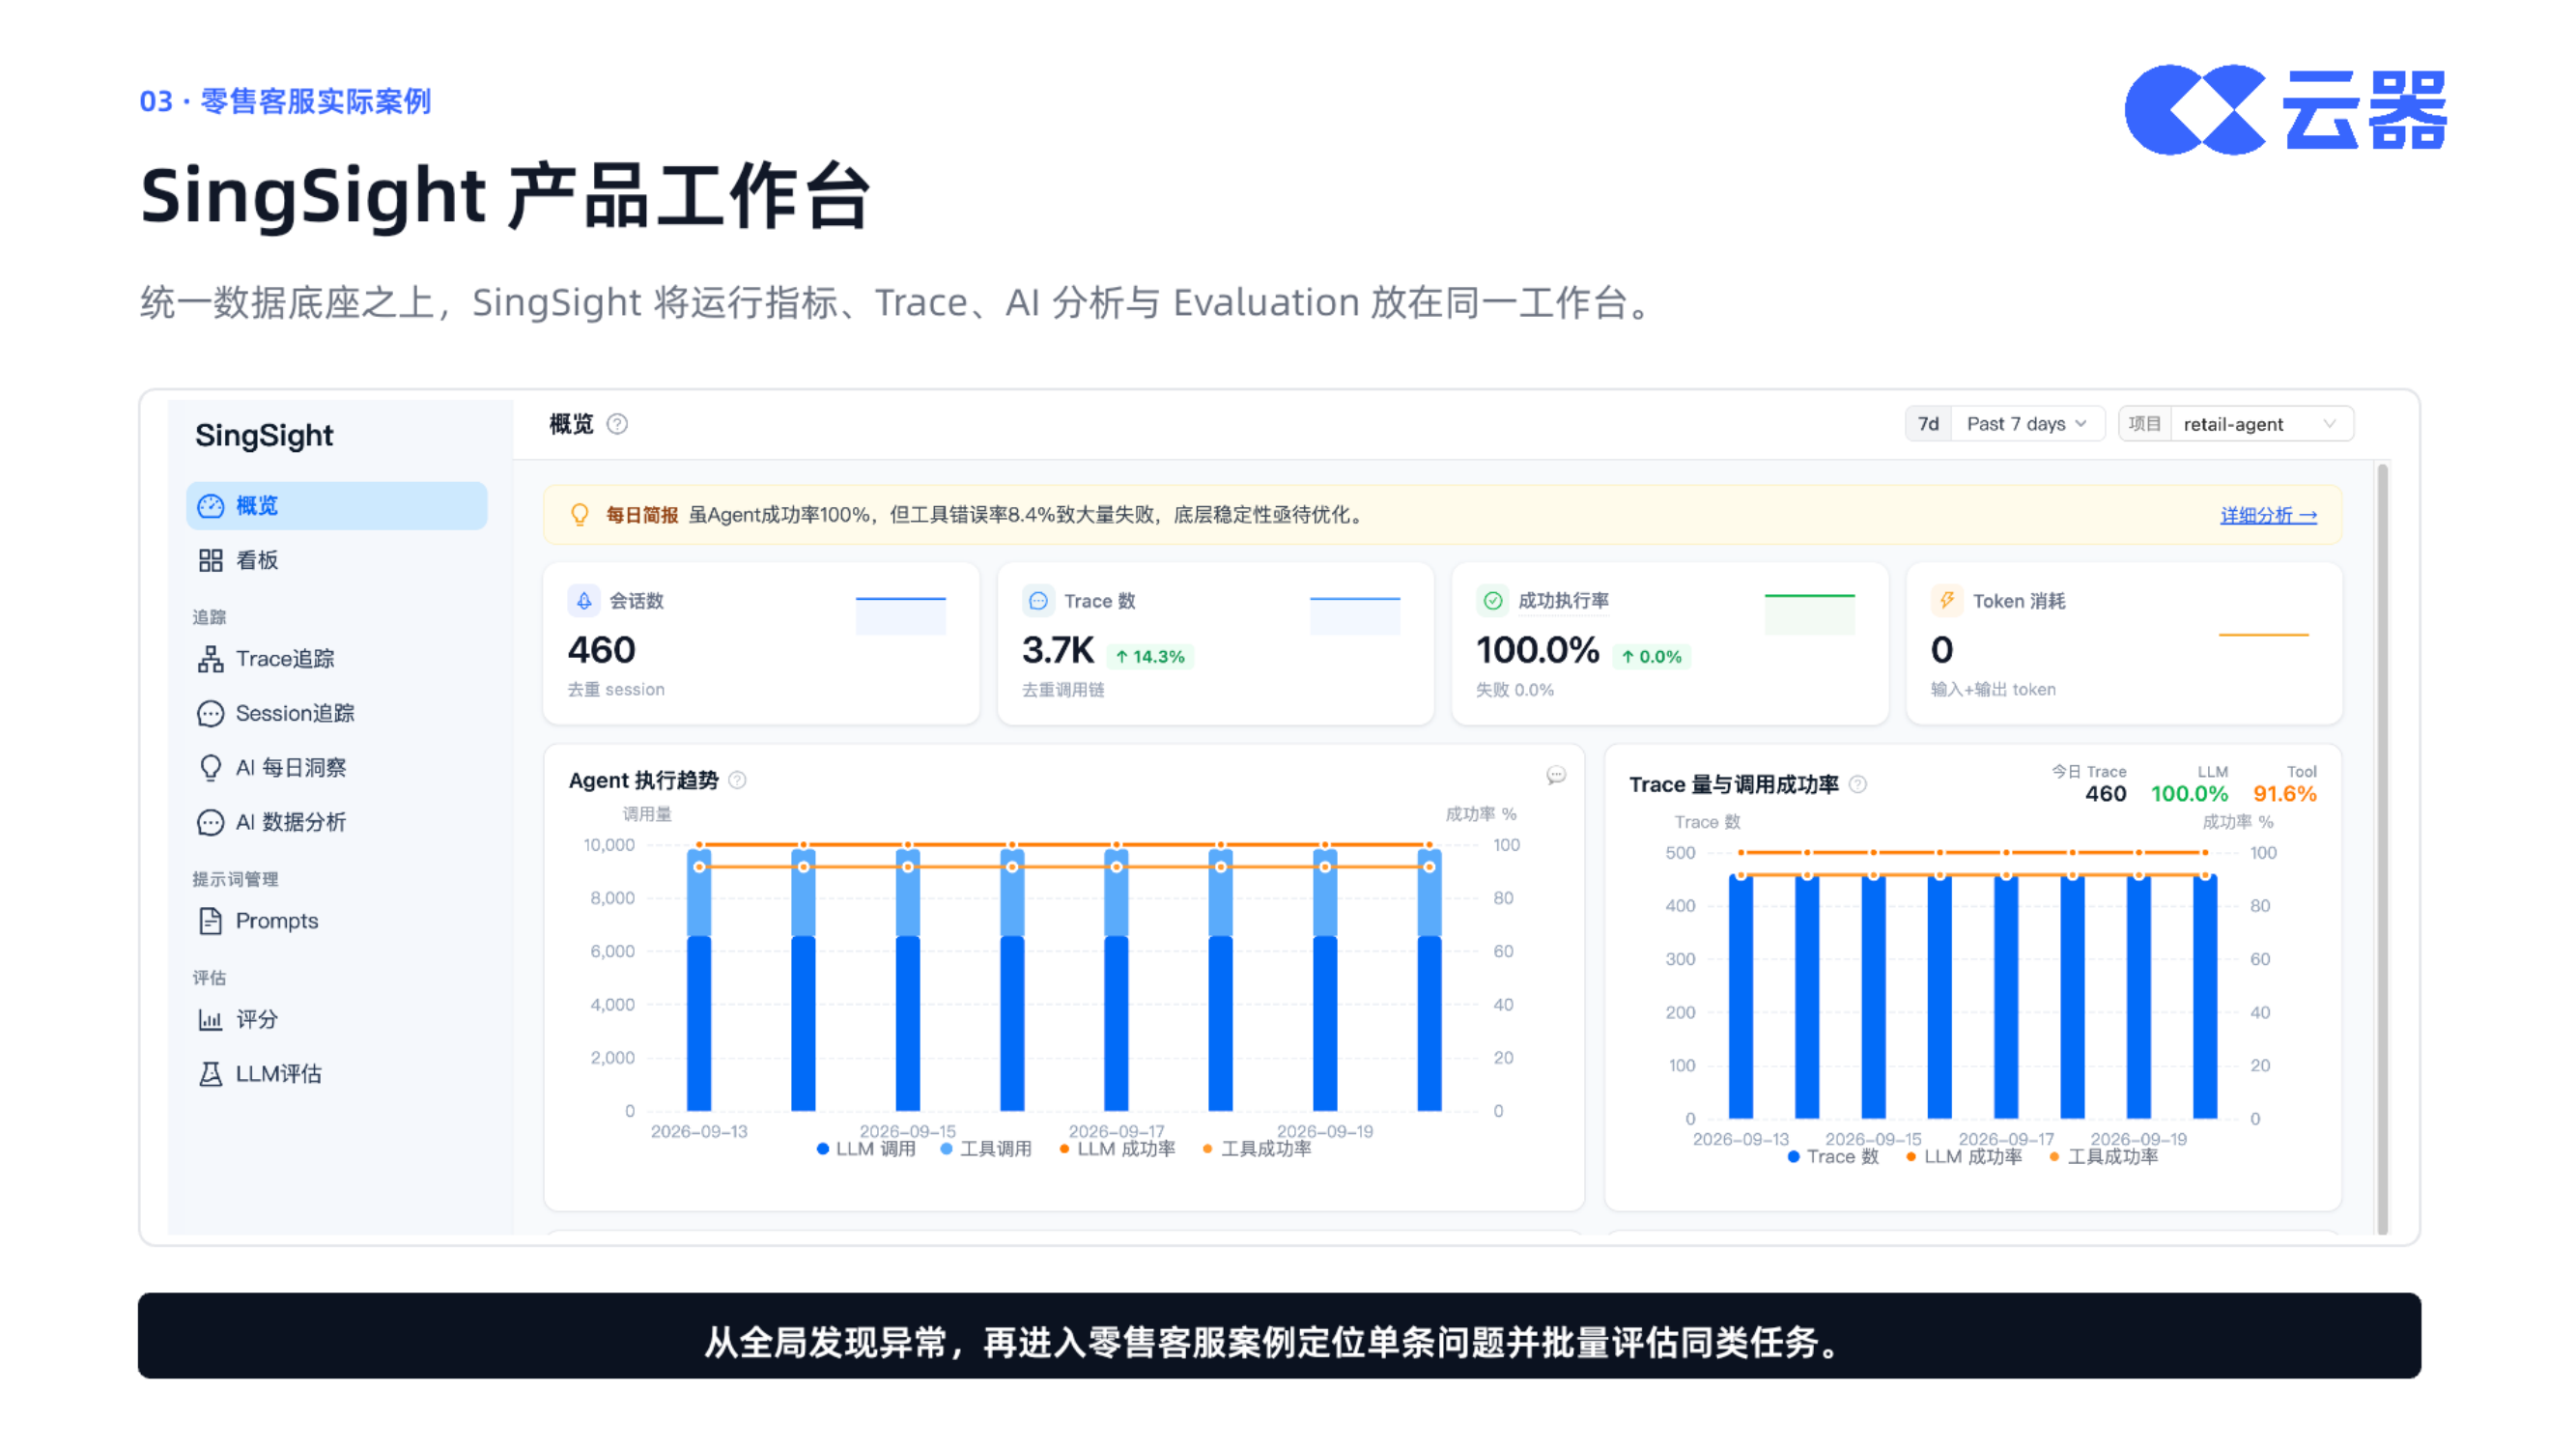Click the 3.7K Trace count value
The image size is (2576, 1449).
1057,650
